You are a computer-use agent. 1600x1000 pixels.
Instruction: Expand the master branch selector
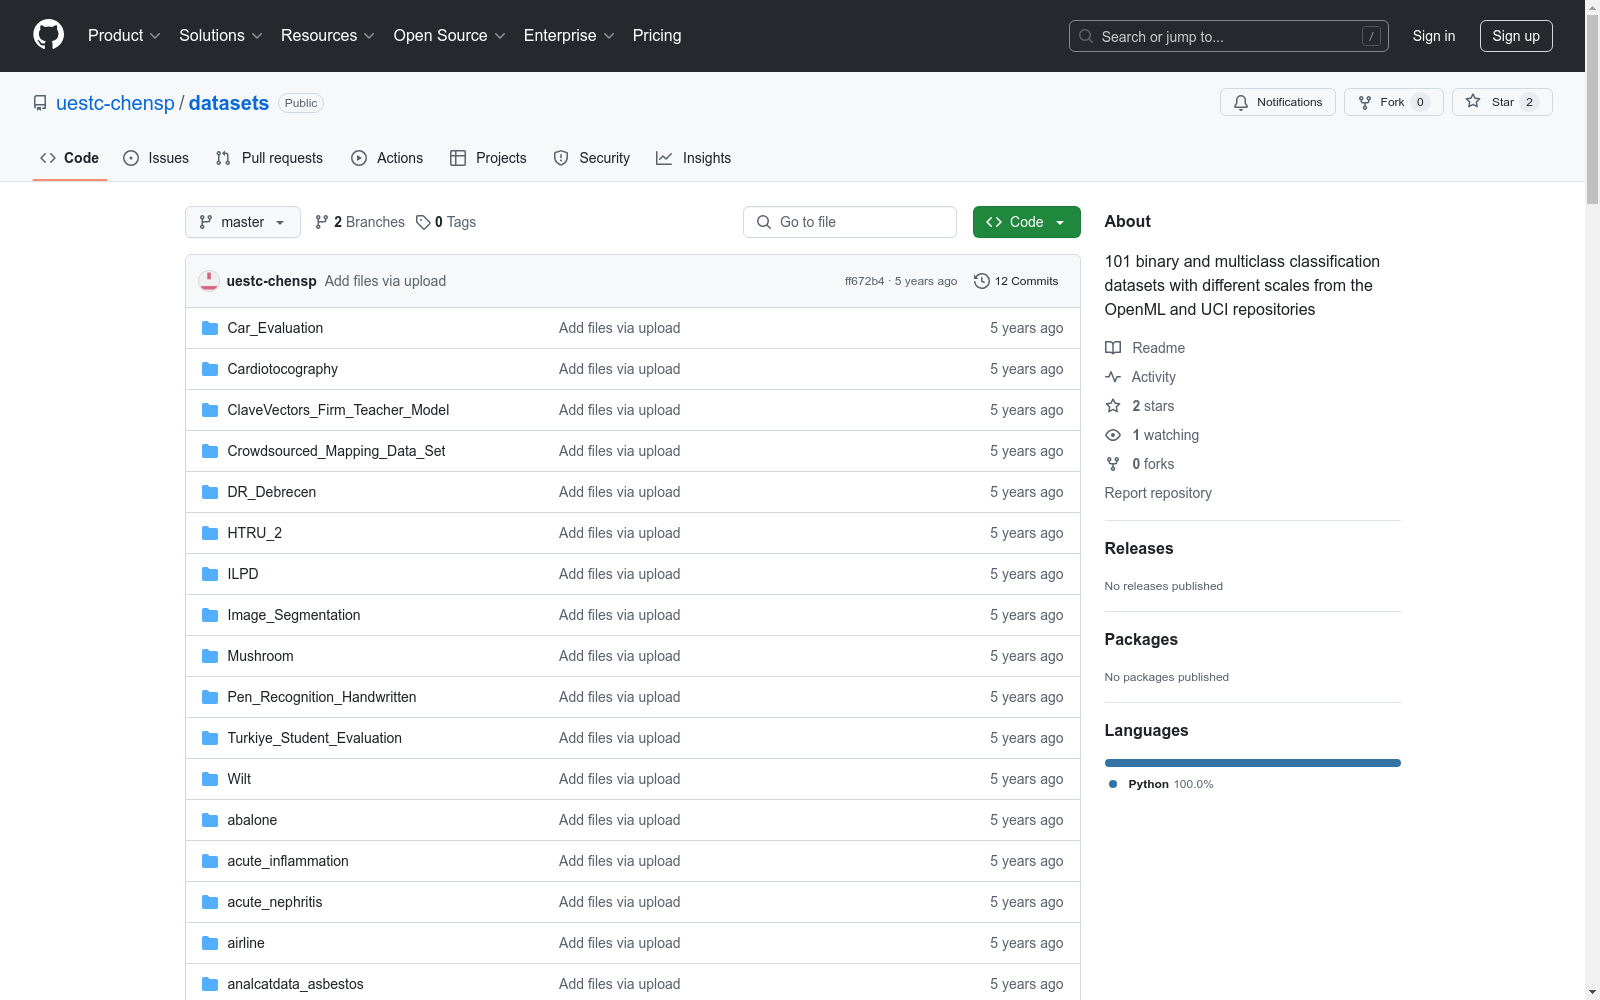click(242, 222)
